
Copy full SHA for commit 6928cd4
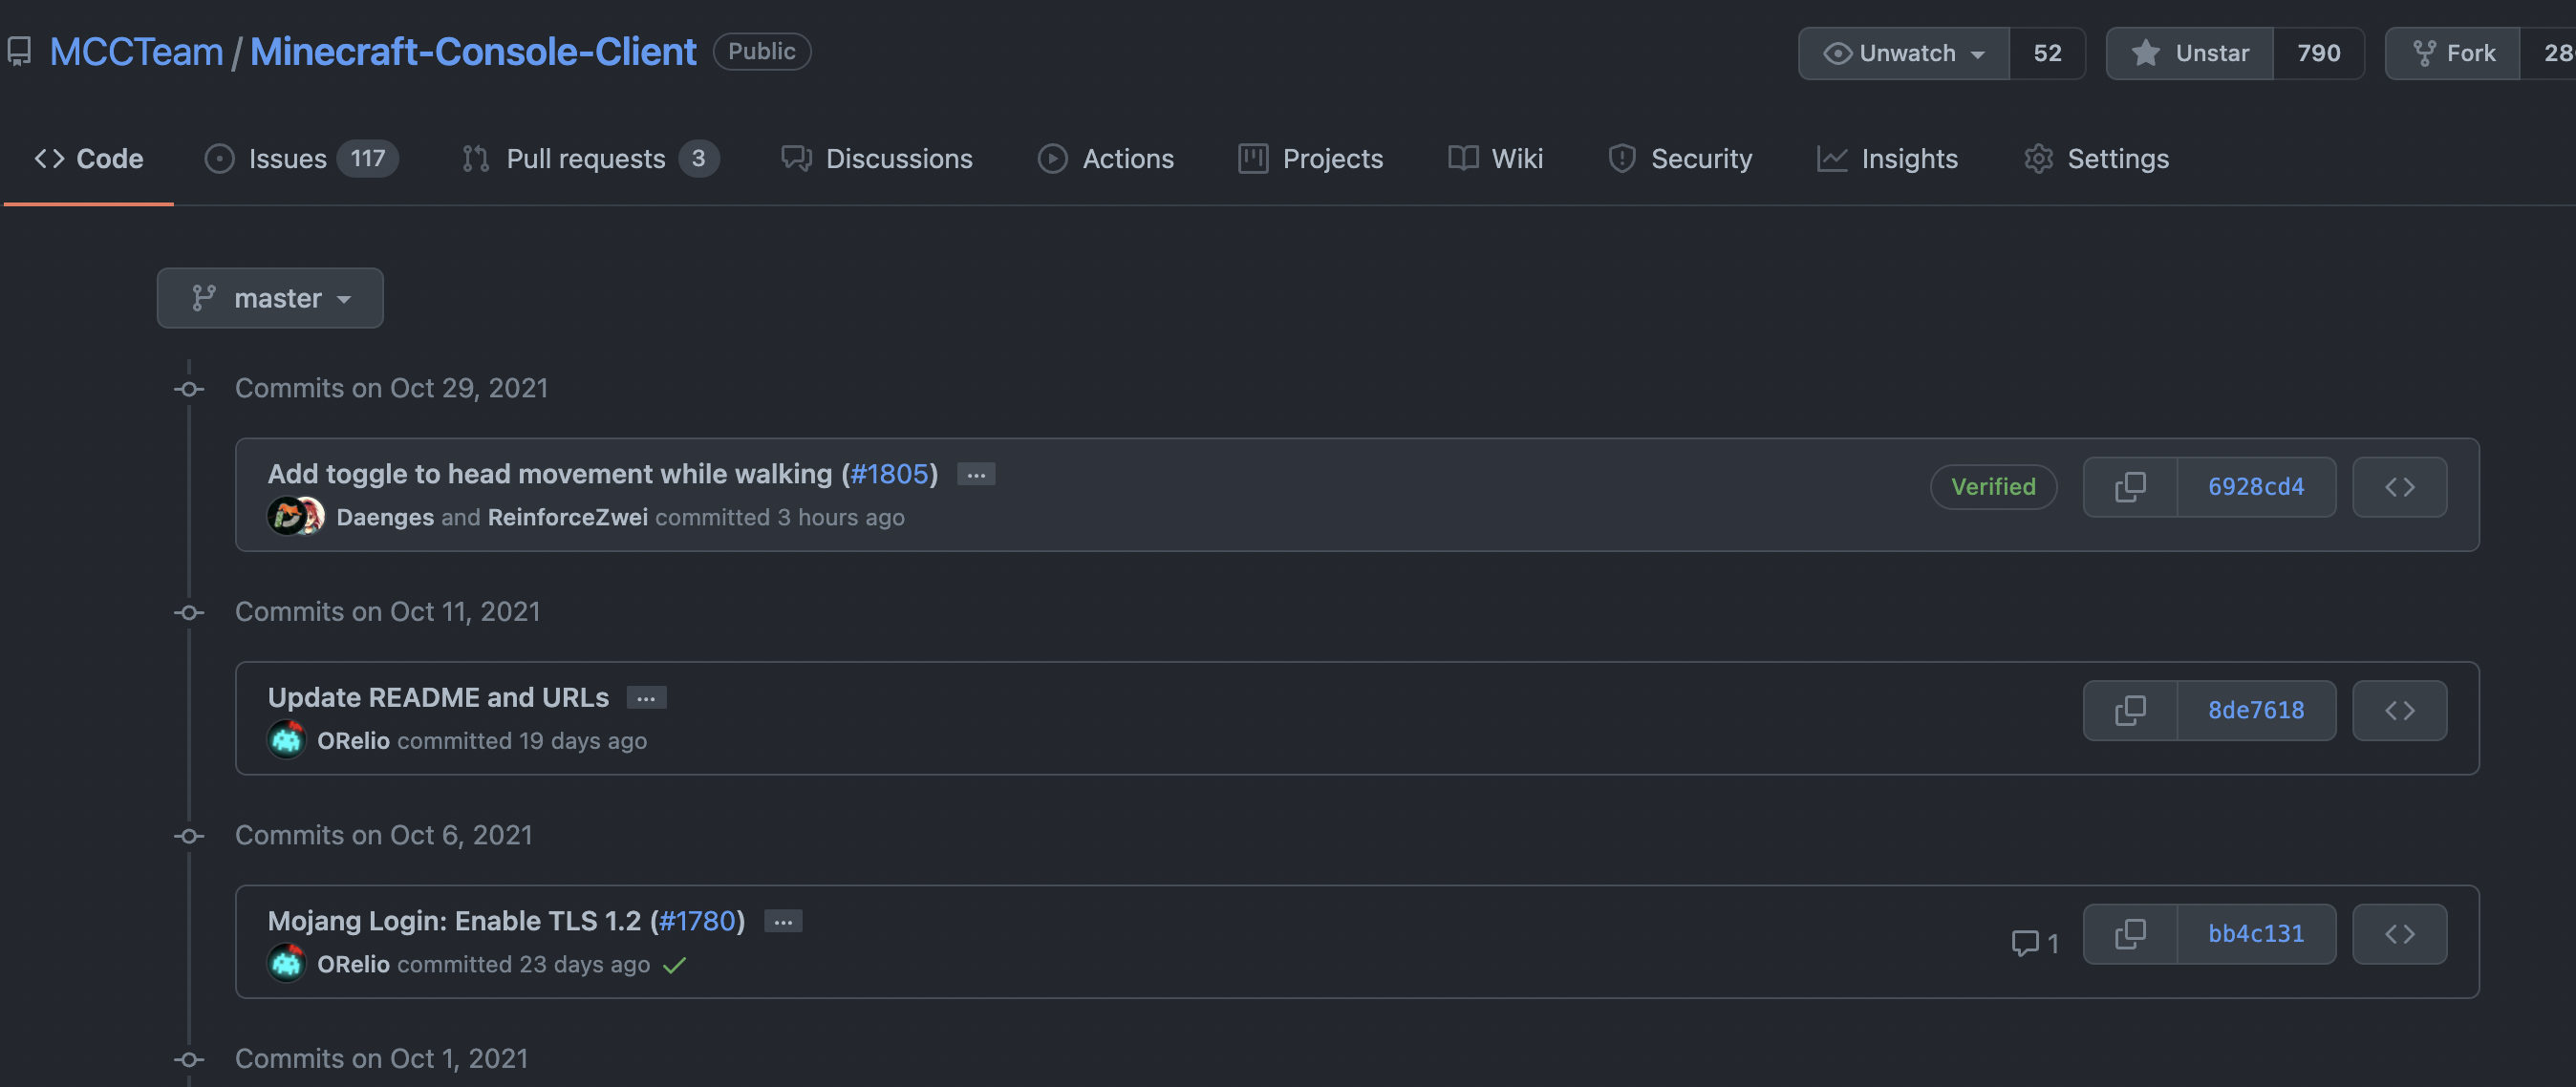(x=2130, y=487)
